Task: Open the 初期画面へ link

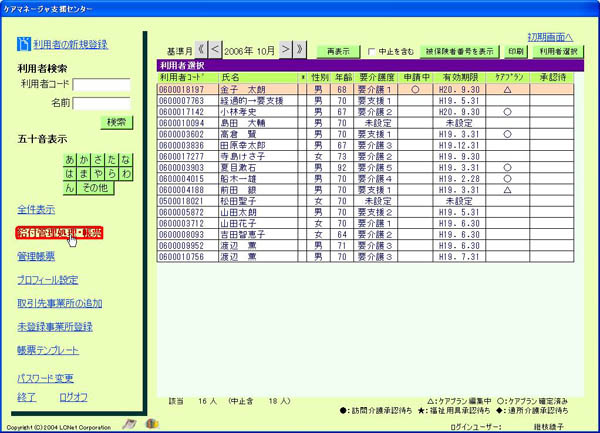Action: tap(550, 37)
